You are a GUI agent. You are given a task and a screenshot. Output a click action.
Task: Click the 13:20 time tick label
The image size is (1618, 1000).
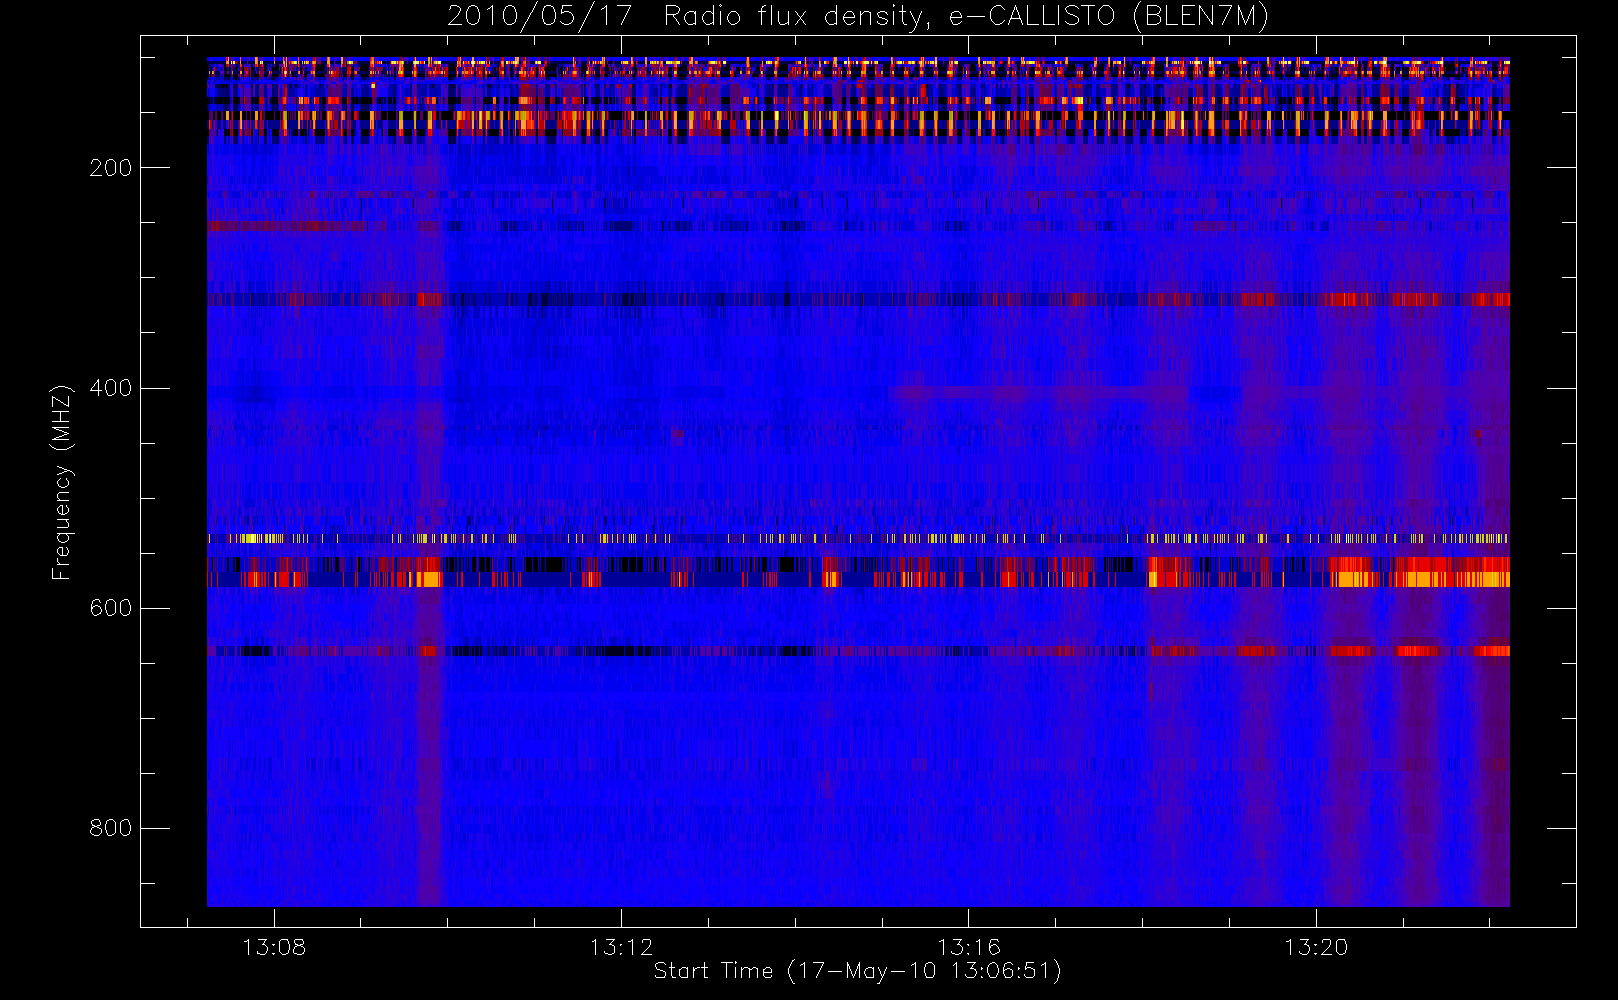pos(1316,946)
